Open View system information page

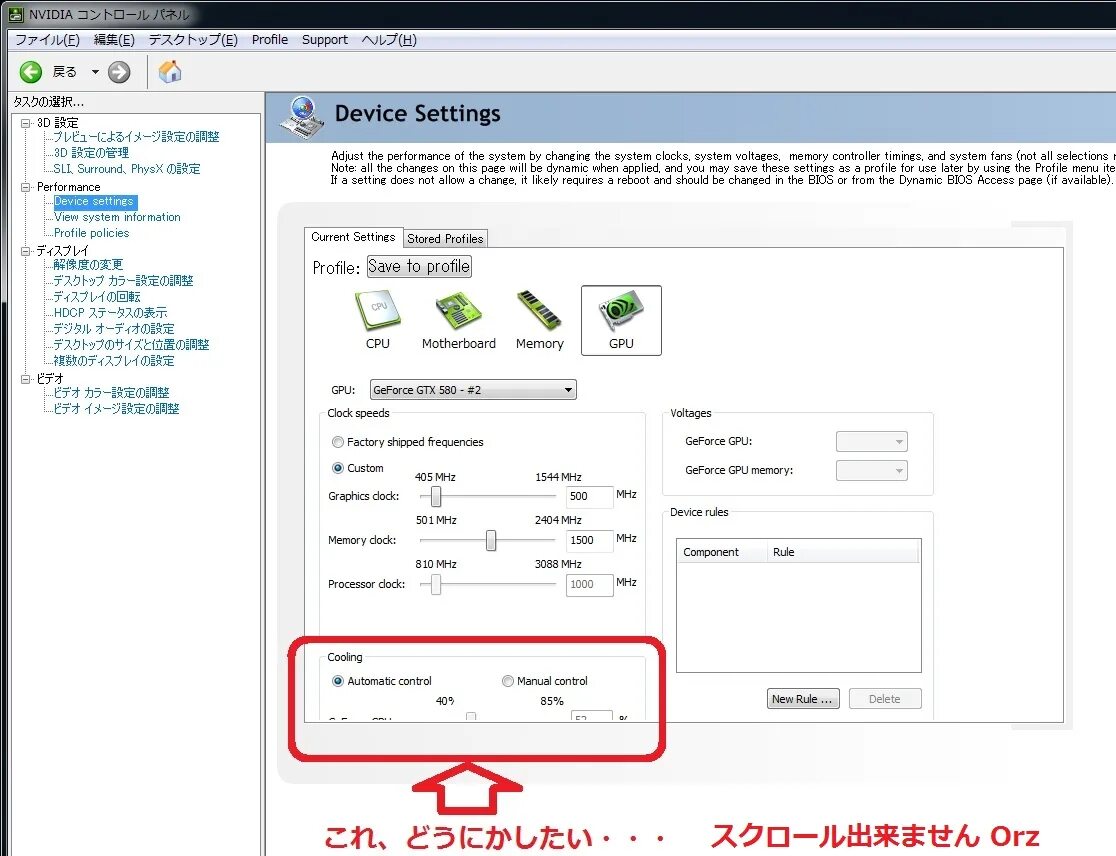[117, 217]
